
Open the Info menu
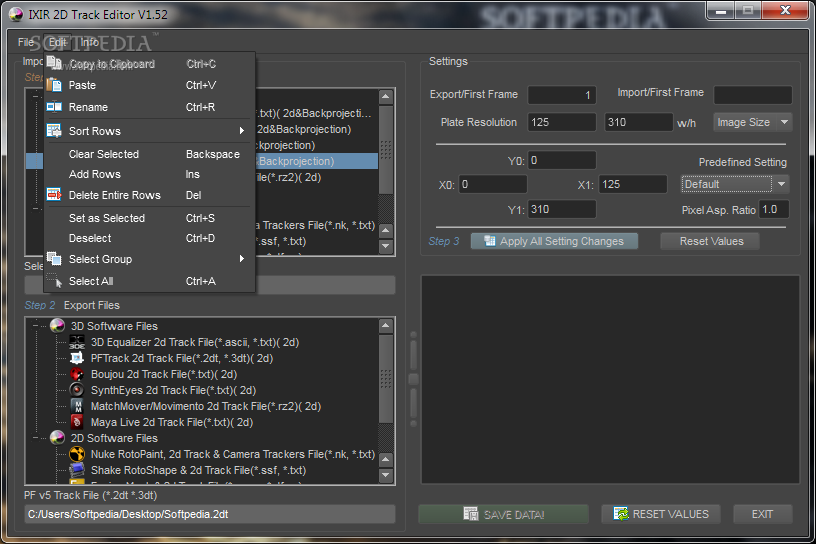coord(90,42)
